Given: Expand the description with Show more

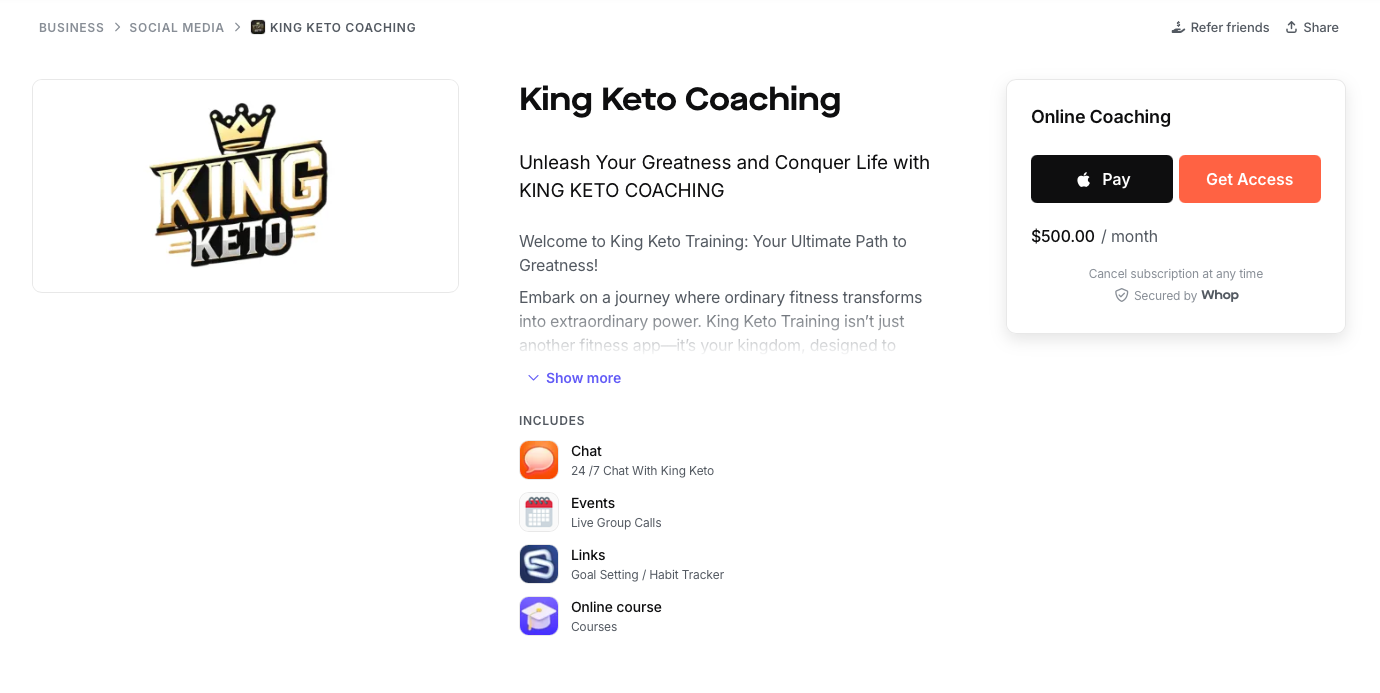Looking at the screenshot, I should 583,377.
